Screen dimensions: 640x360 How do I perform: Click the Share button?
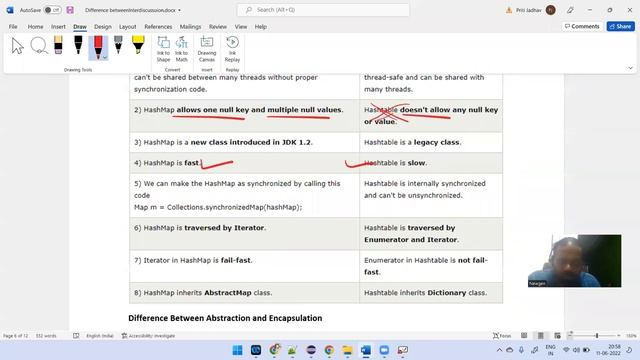click(620, 26)
